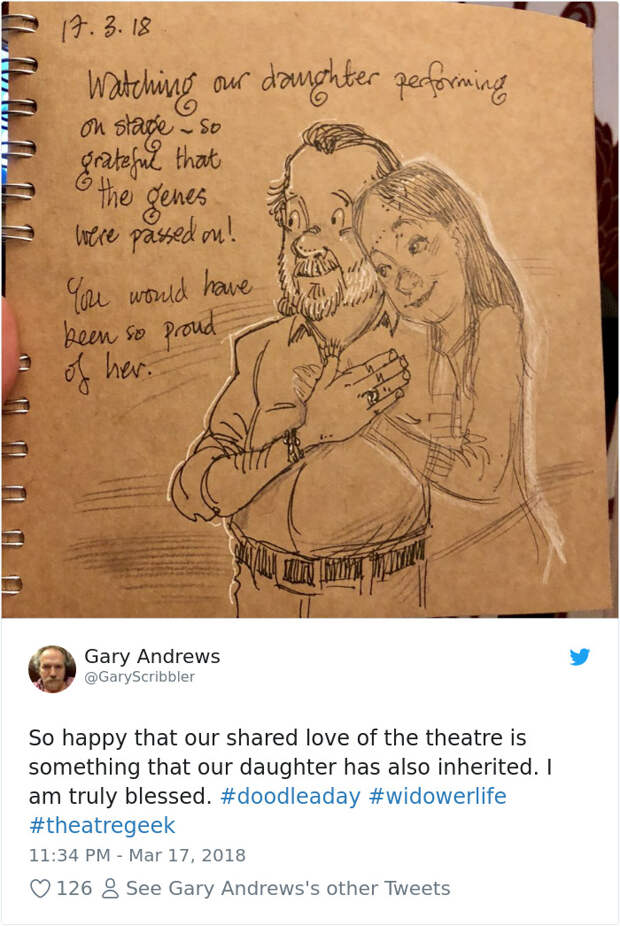Open the Gary Andrews display name
Image resolution: width=620 pixels, height=926 pixels.
152,656
